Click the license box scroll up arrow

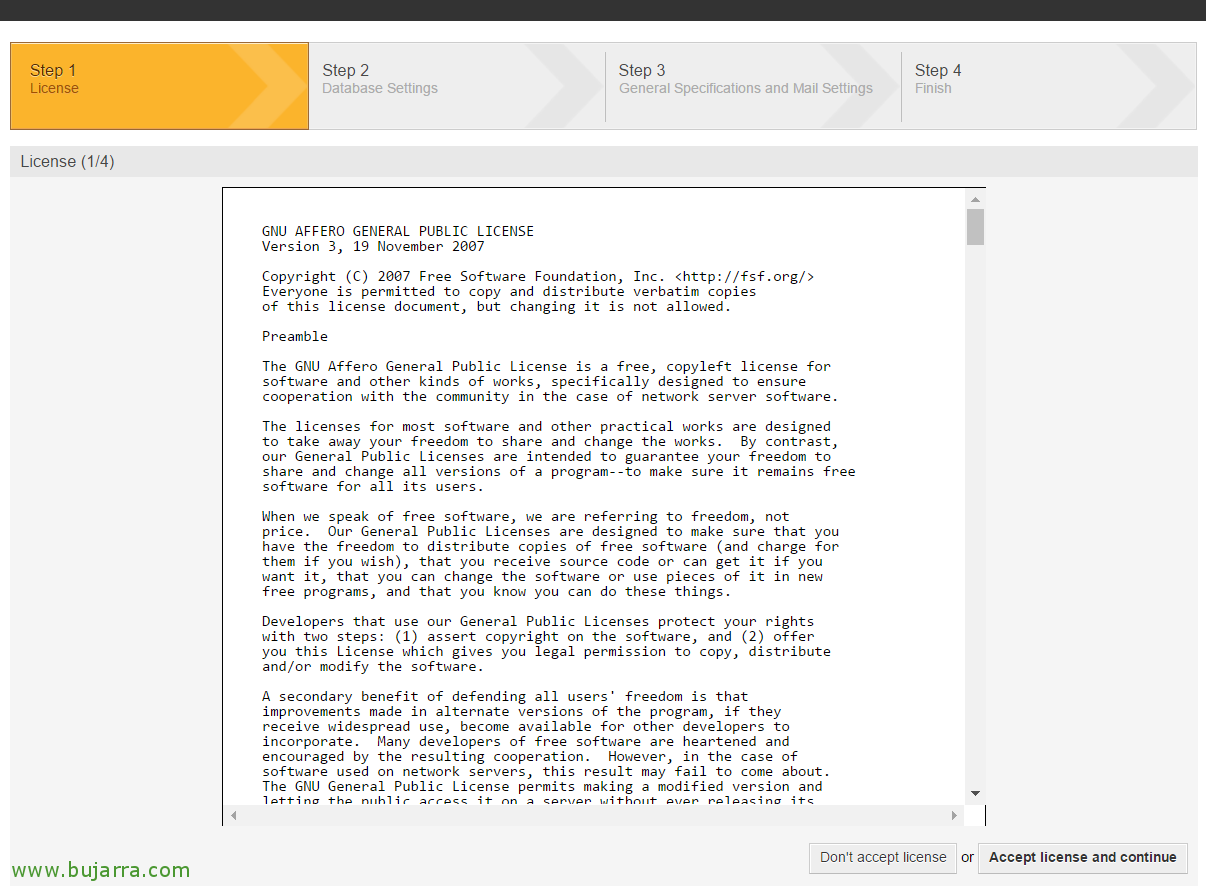pos(975,199)
